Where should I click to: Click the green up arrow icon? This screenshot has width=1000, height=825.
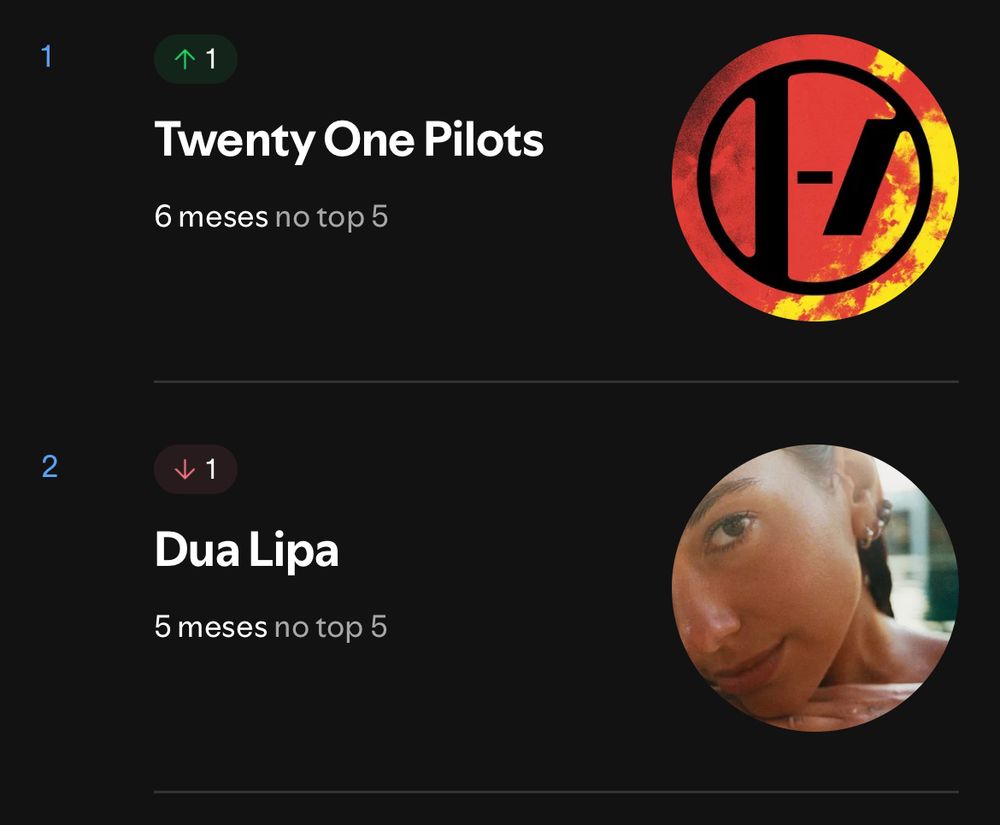185,59
